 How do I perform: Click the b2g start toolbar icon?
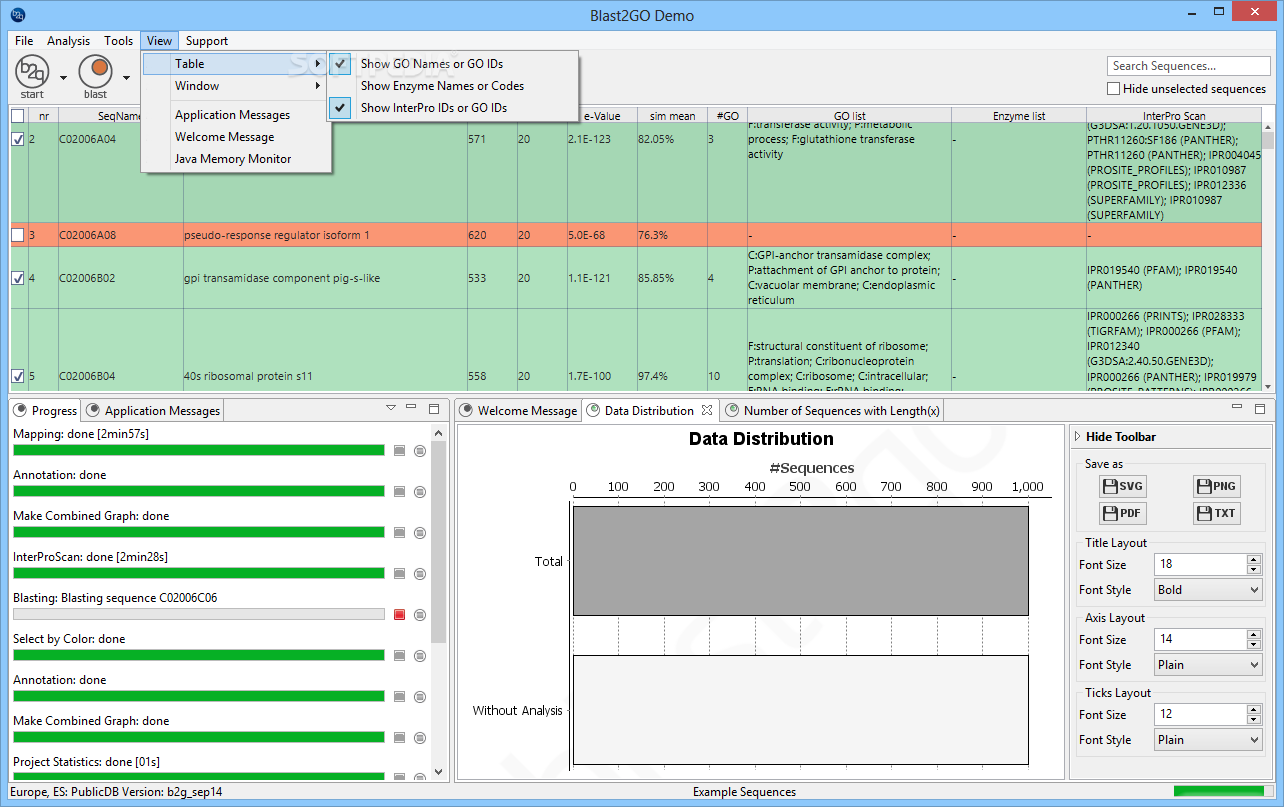[x=32, y=72]
